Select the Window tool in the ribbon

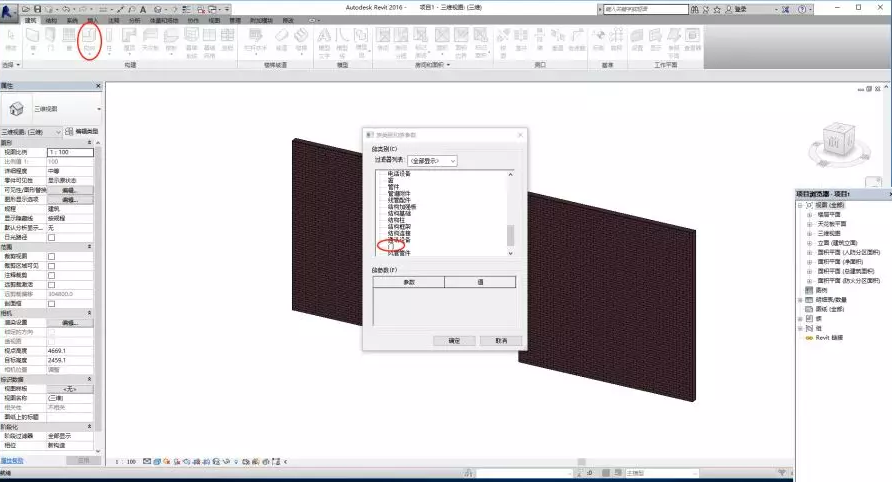coord(69,40)
